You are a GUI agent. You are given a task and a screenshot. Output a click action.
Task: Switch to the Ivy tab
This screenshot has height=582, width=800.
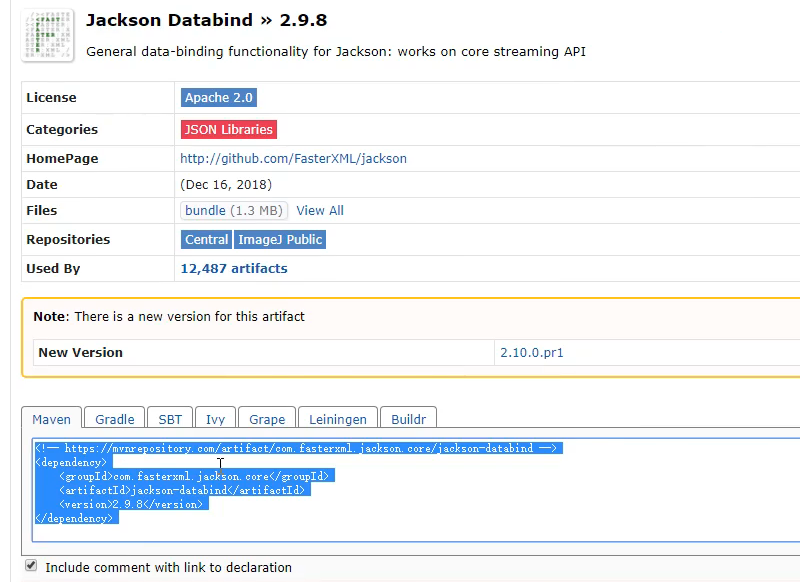point(215,419)
